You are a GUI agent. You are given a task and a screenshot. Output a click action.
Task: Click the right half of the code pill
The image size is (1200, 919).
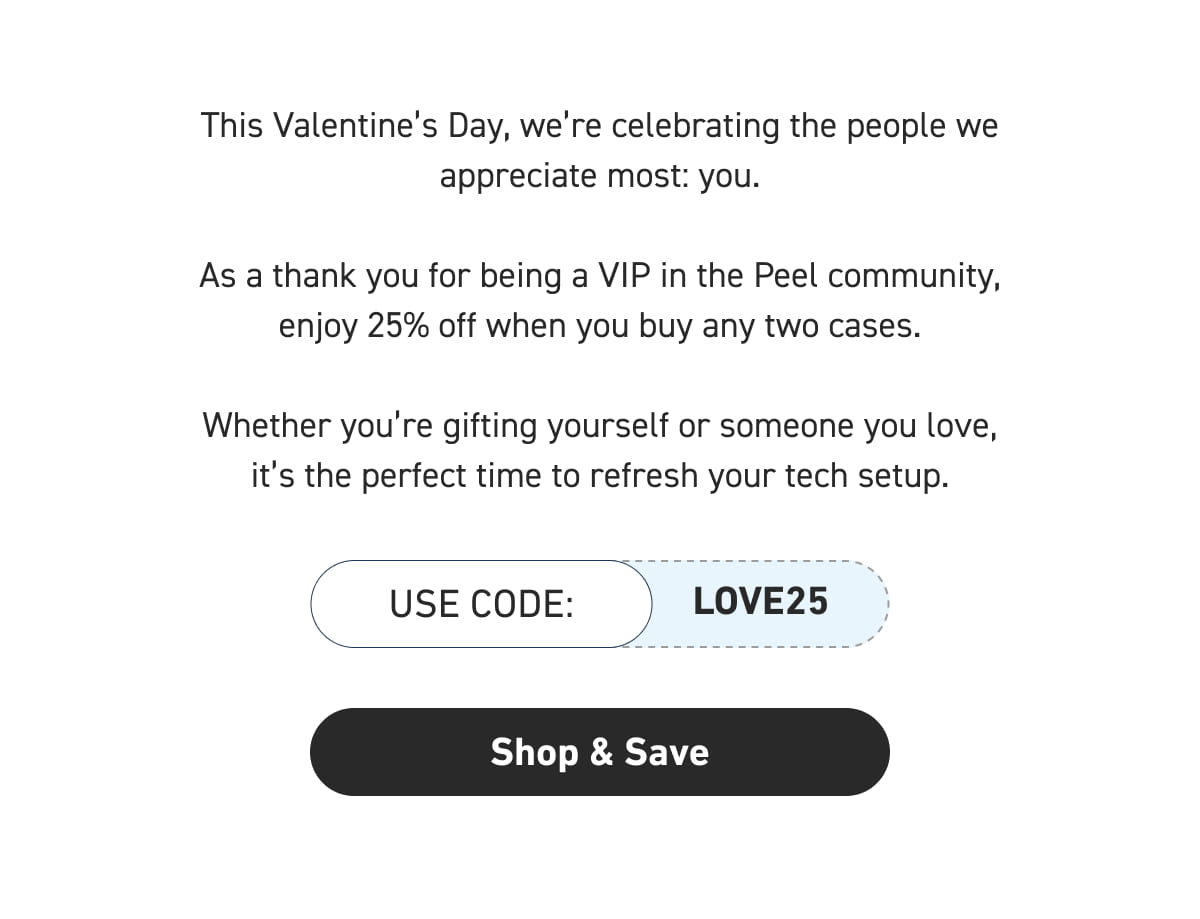[x=770, y=603]
